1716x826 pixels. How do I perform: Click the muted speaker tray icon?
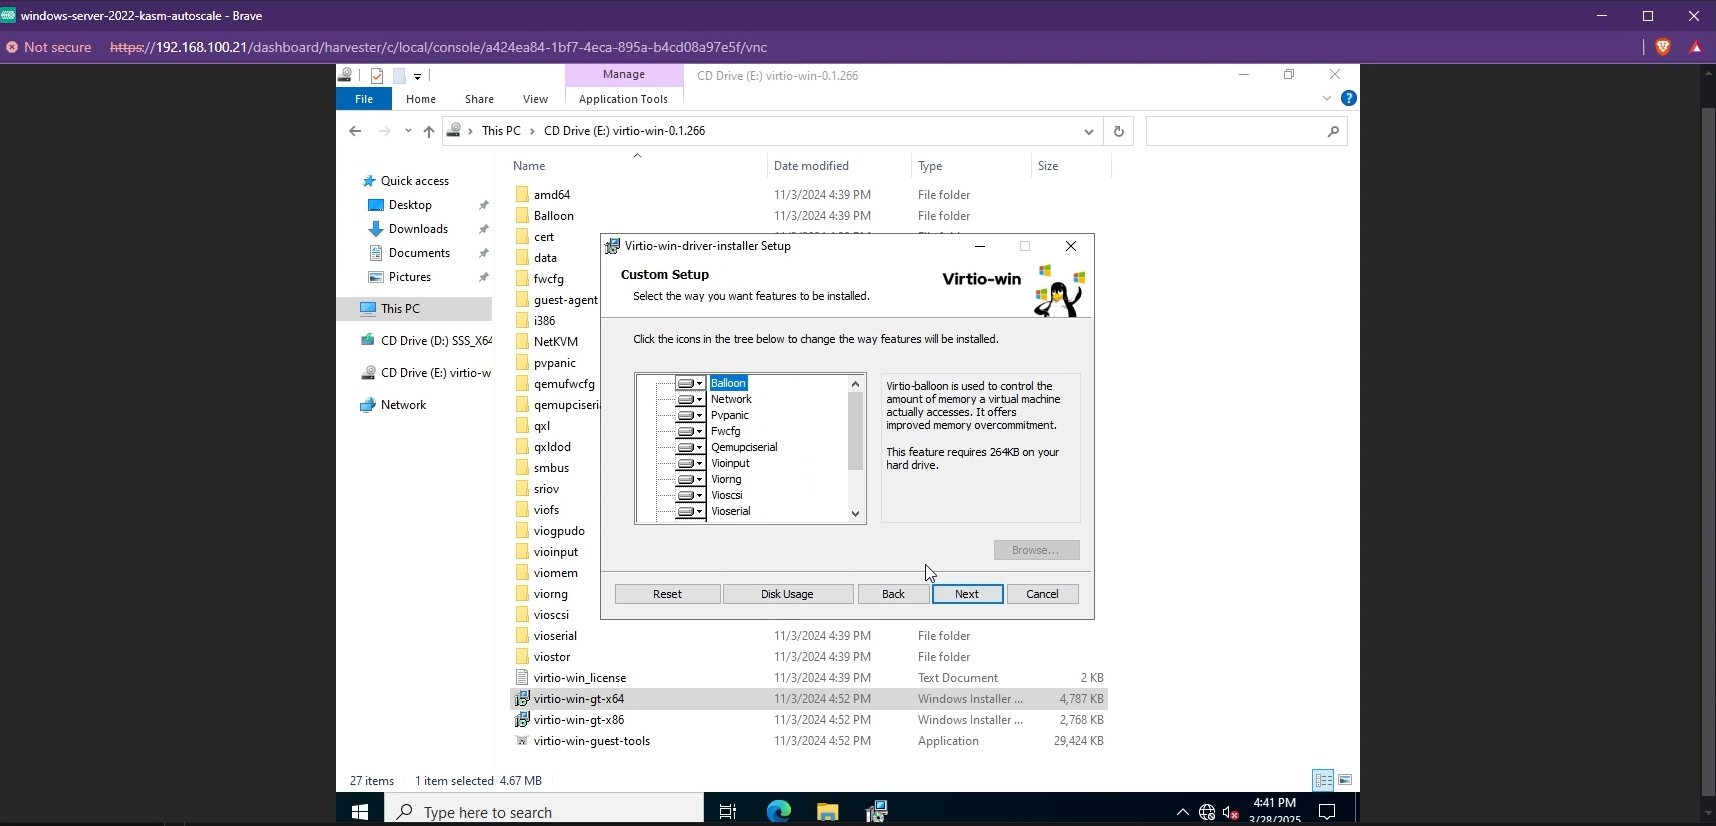[x=1231, y=812]
